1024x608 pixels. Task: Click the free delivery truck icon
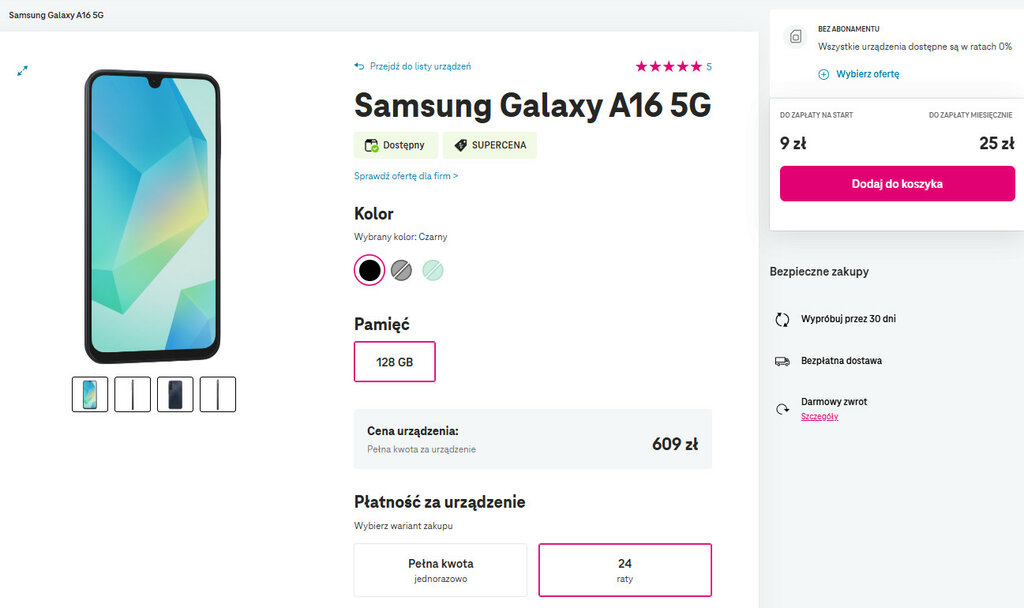(782, 361)
